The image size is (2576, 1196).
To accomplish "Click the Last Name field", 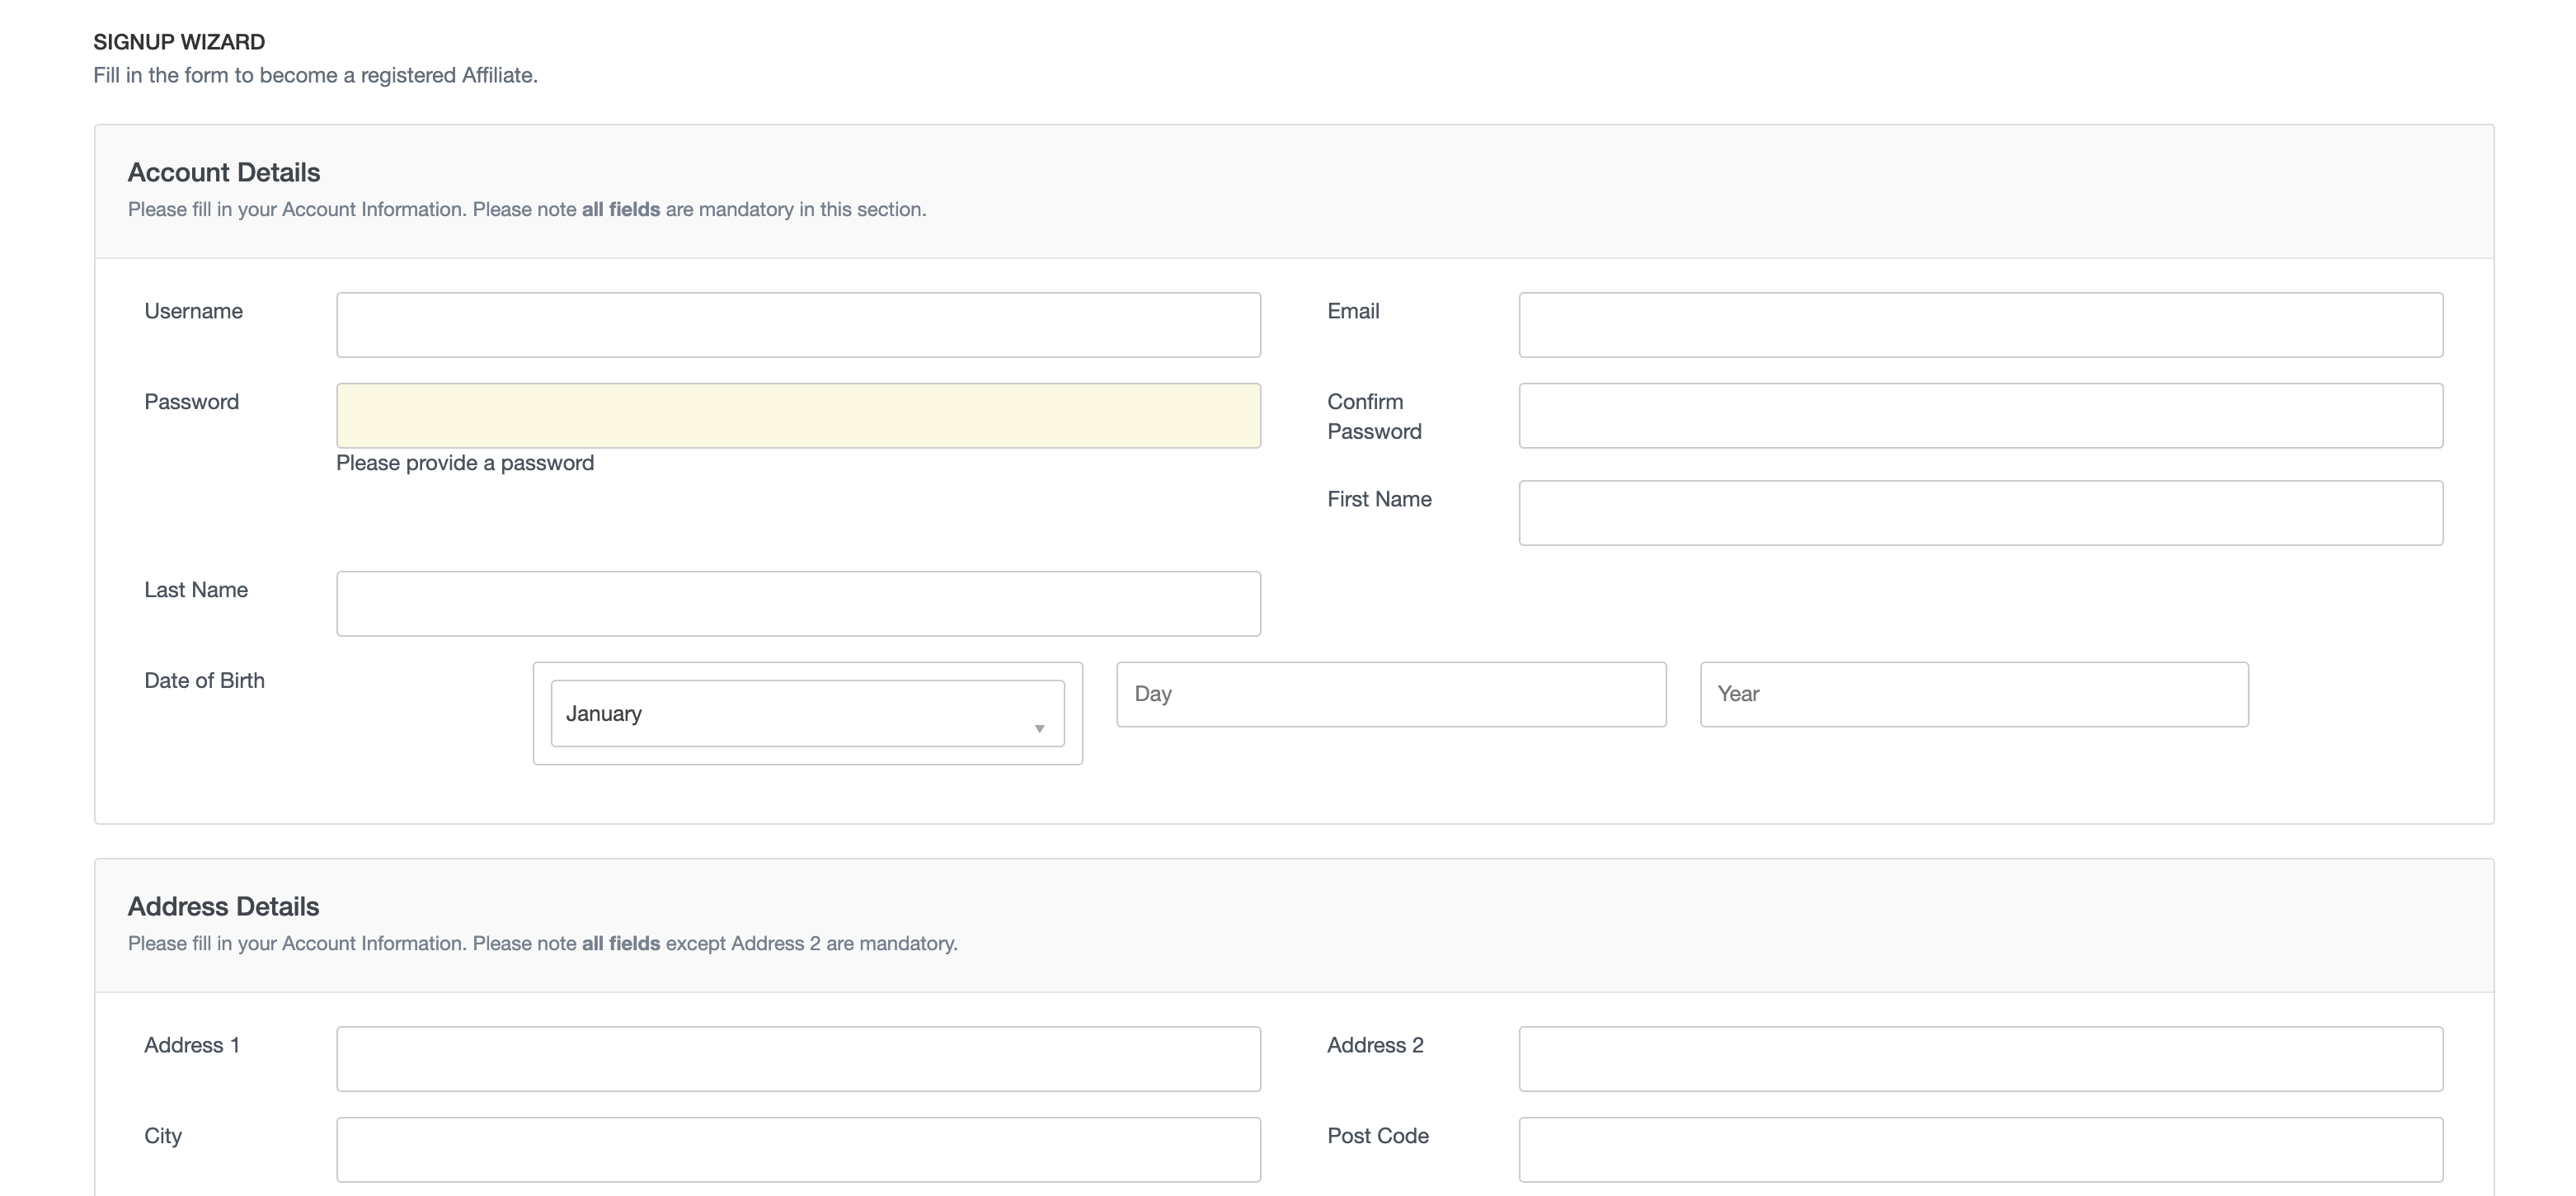I will click(798, 603).
